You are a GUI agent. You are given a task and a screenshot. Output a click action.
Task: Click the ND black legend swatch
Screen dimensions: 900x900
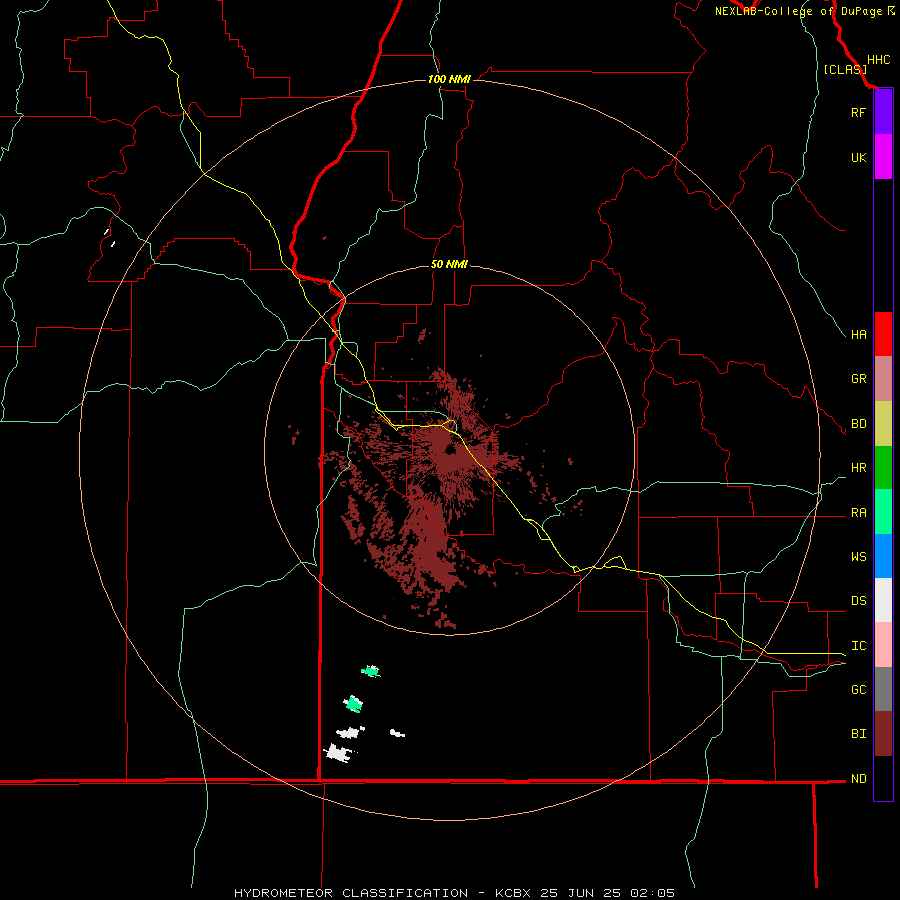(883, 778)
